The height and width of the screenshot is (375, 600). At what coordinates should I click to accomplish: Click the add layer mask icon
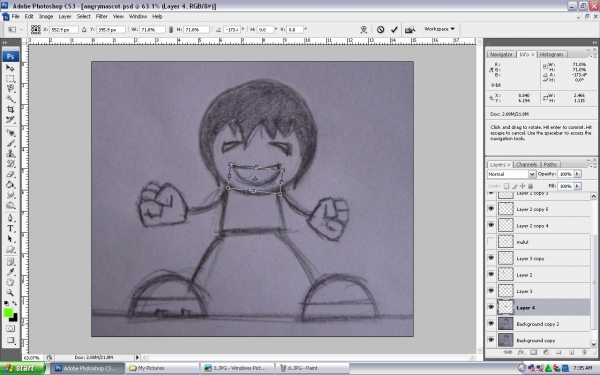tap(533, 352)
